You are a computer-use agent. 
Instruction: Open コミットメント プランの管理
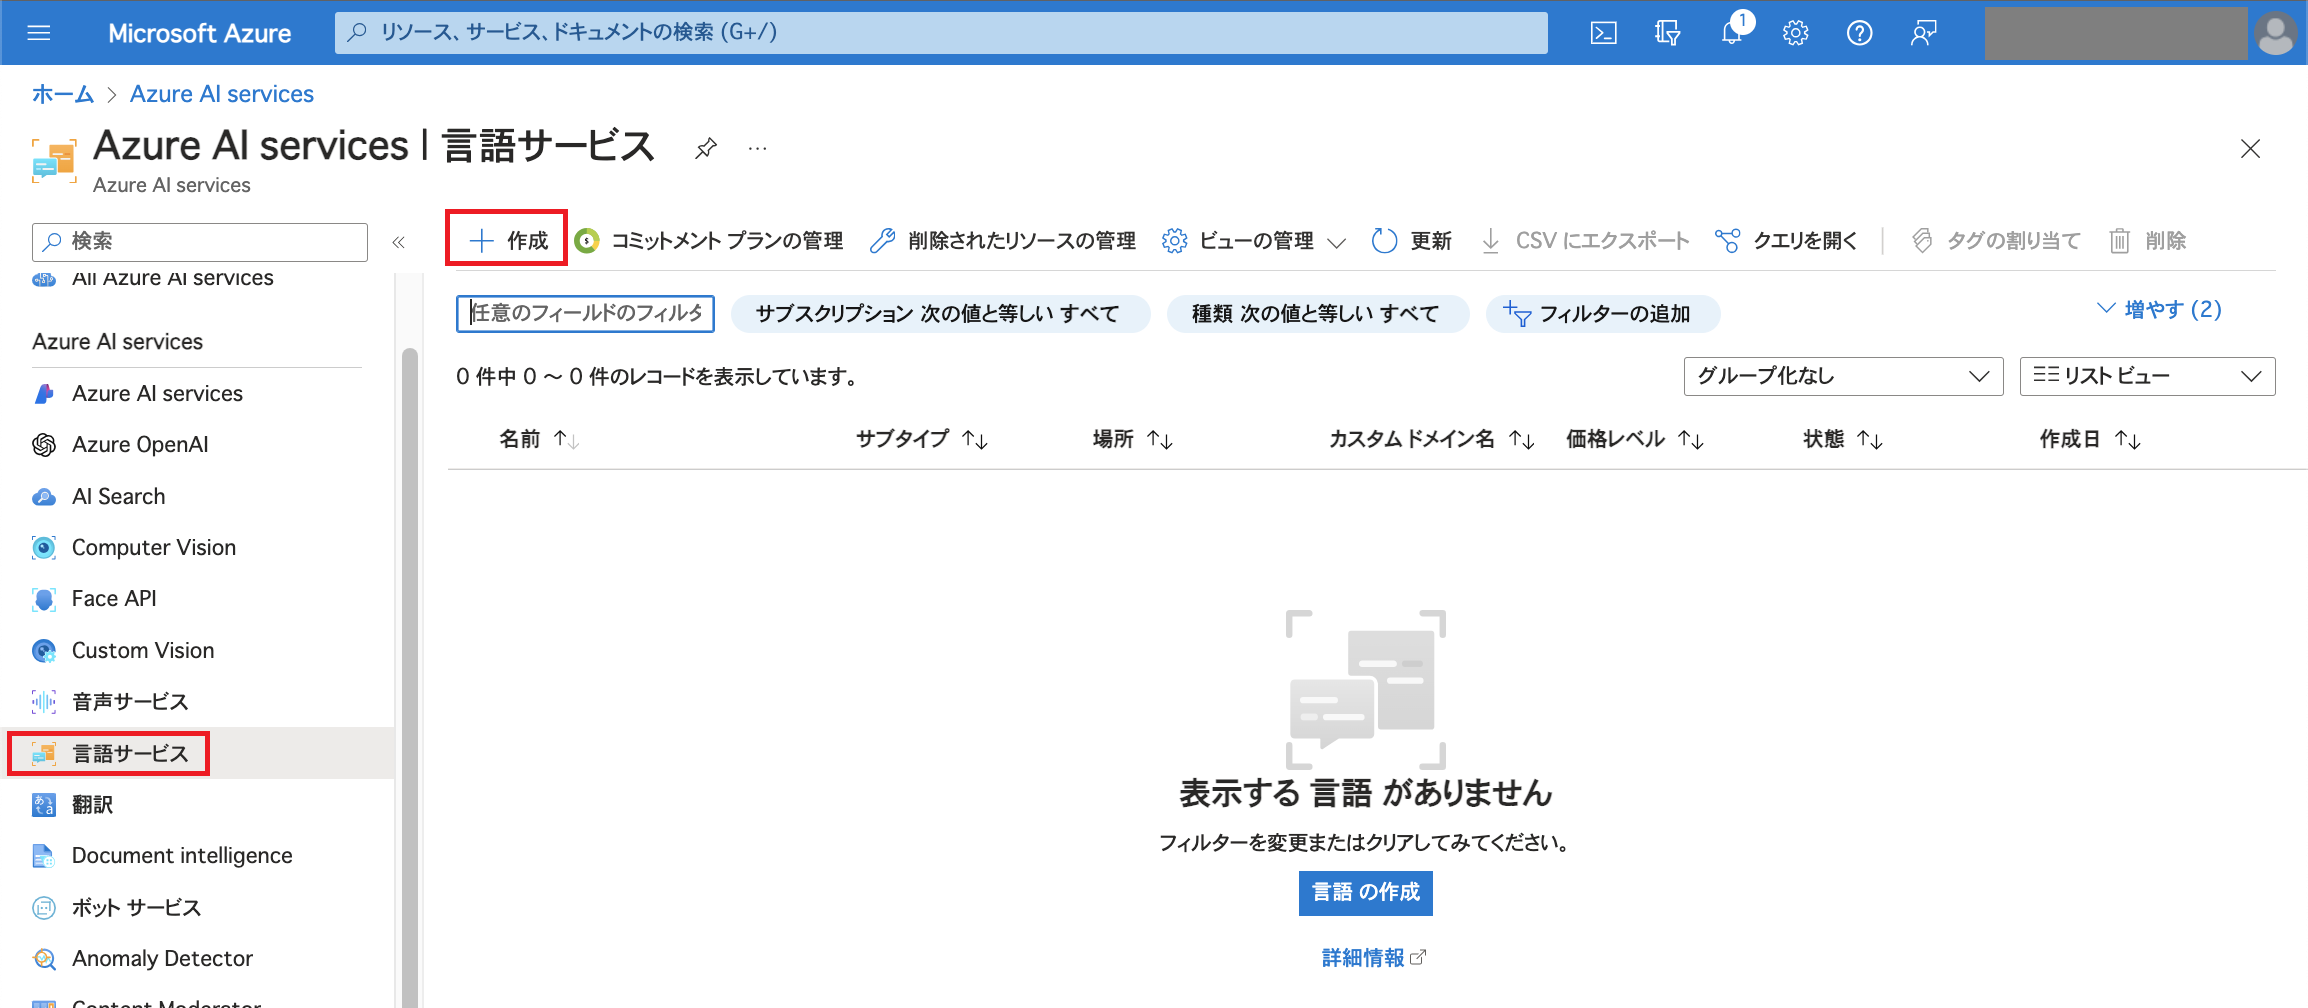coord(710,241)
